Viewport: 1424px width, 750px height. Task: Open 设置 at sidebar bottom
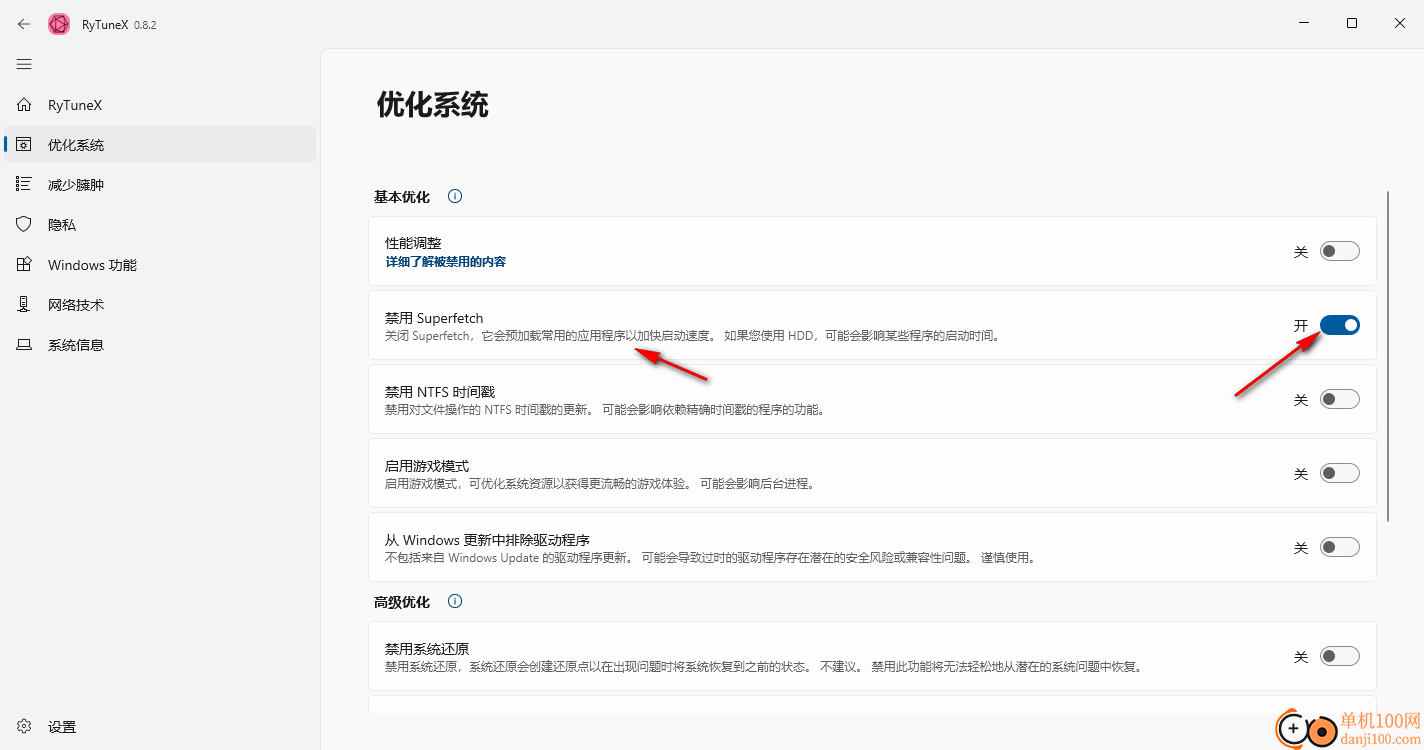point(160,727)
